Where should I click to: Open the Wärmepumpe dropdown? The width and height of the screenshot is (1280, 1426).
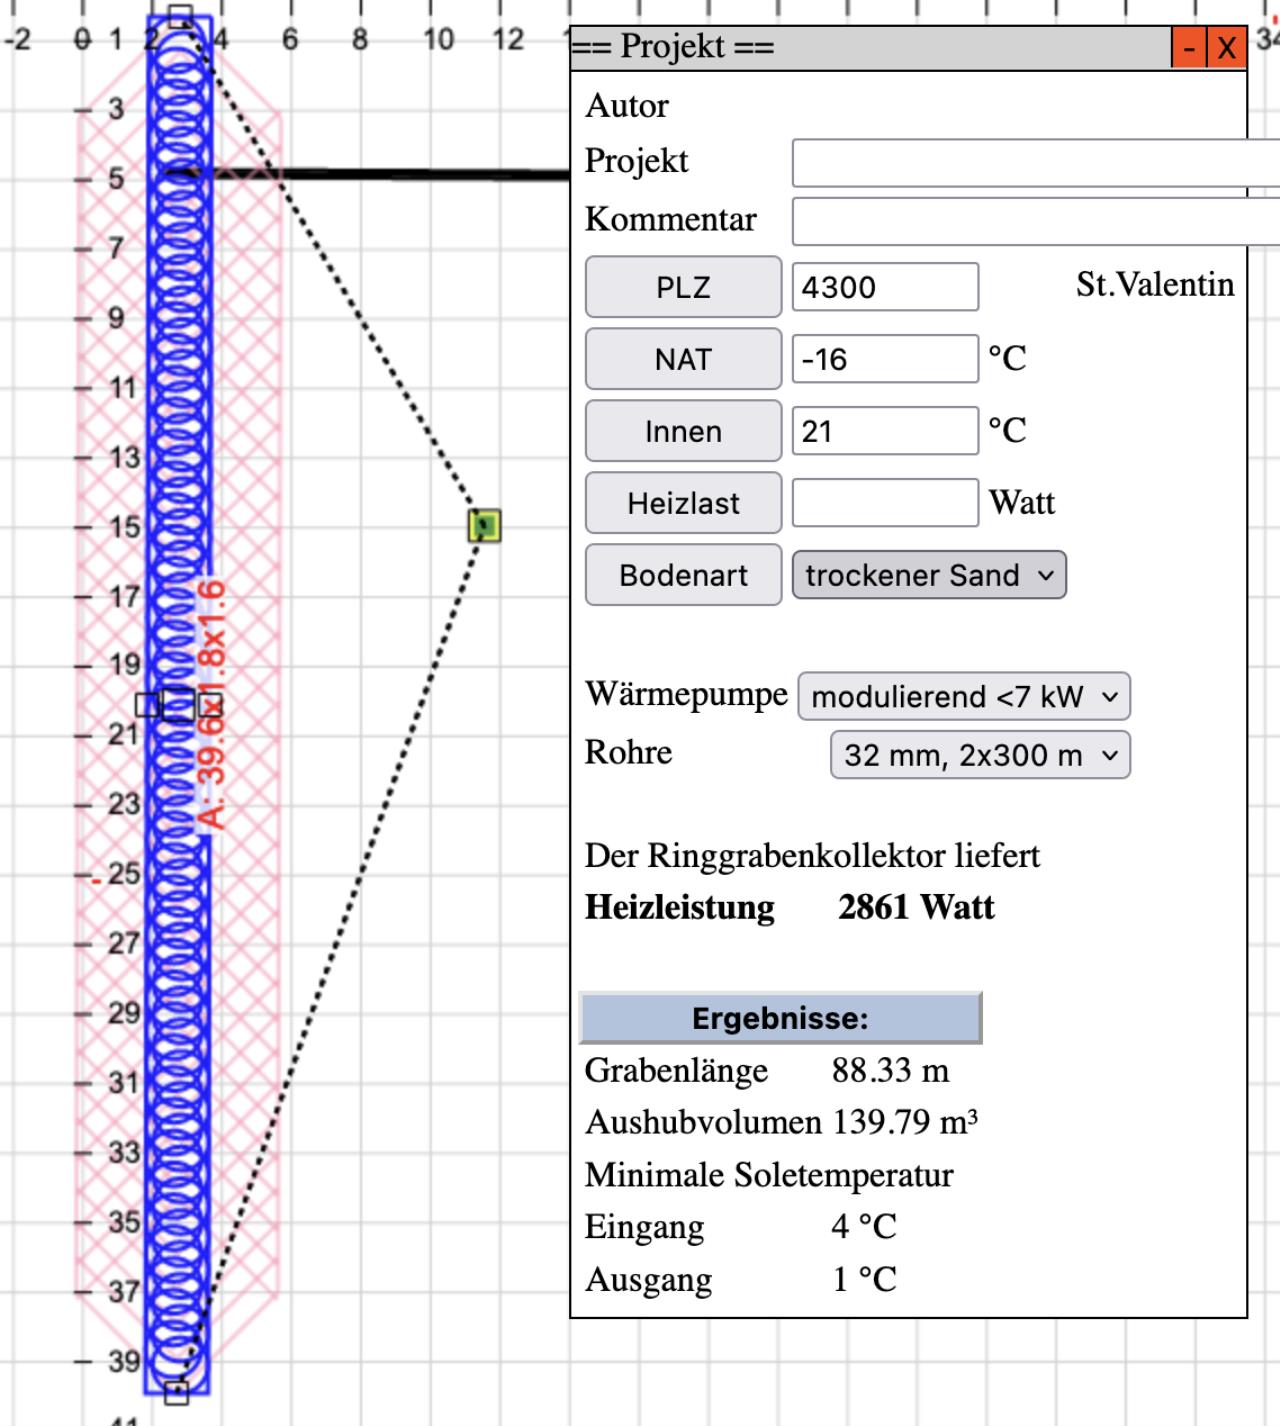coord(963,696)
